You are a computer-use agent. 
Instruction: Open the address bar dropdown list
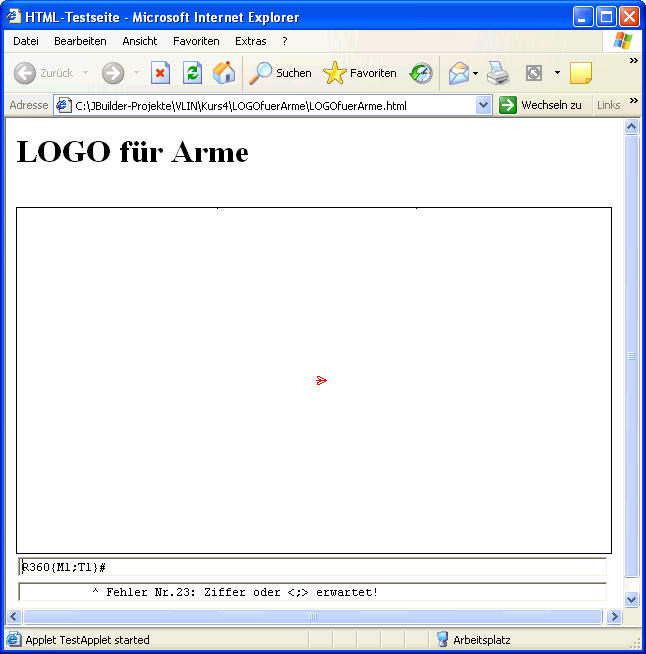[x=484, y=105]
